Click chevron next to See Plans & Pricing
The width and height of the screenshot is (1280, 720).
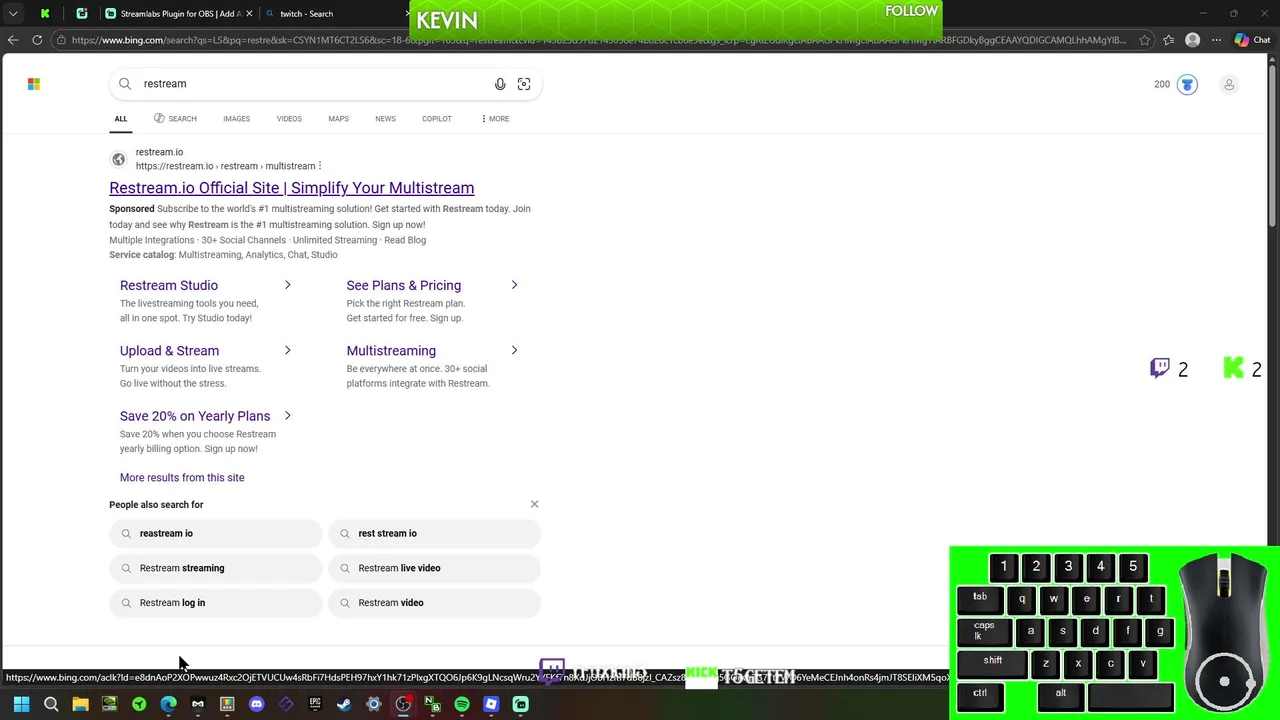pyautogui.click(x=514, y=285)
